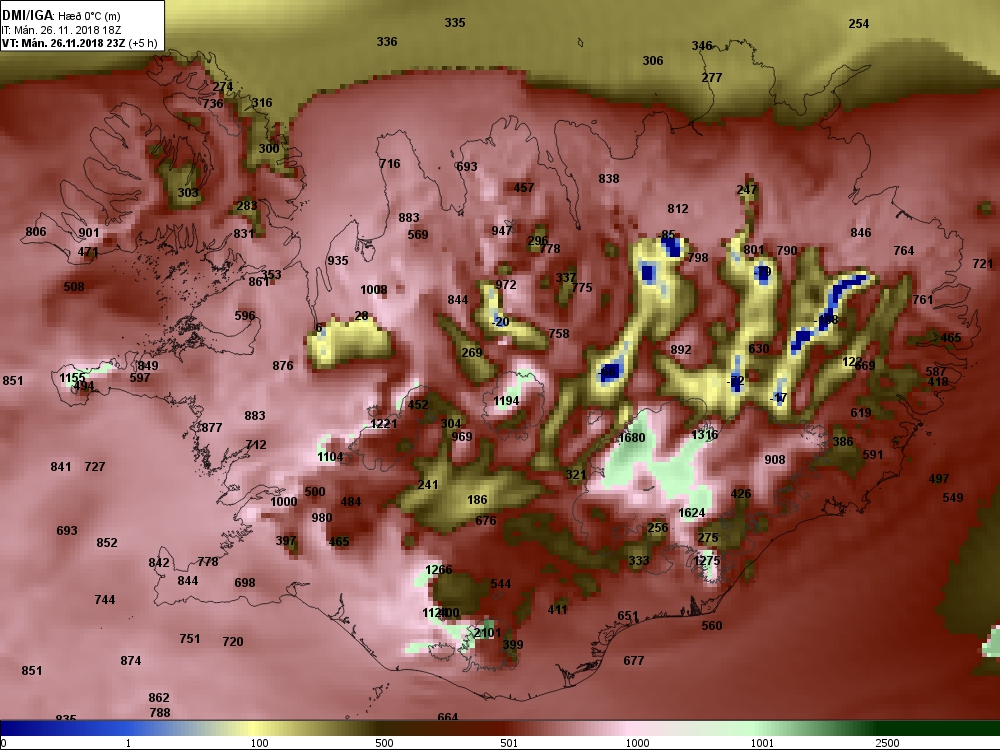Click the 764 map value
Image resolution: width=1000 pixels, height=750 pixels.
click(x=904, y=251)
